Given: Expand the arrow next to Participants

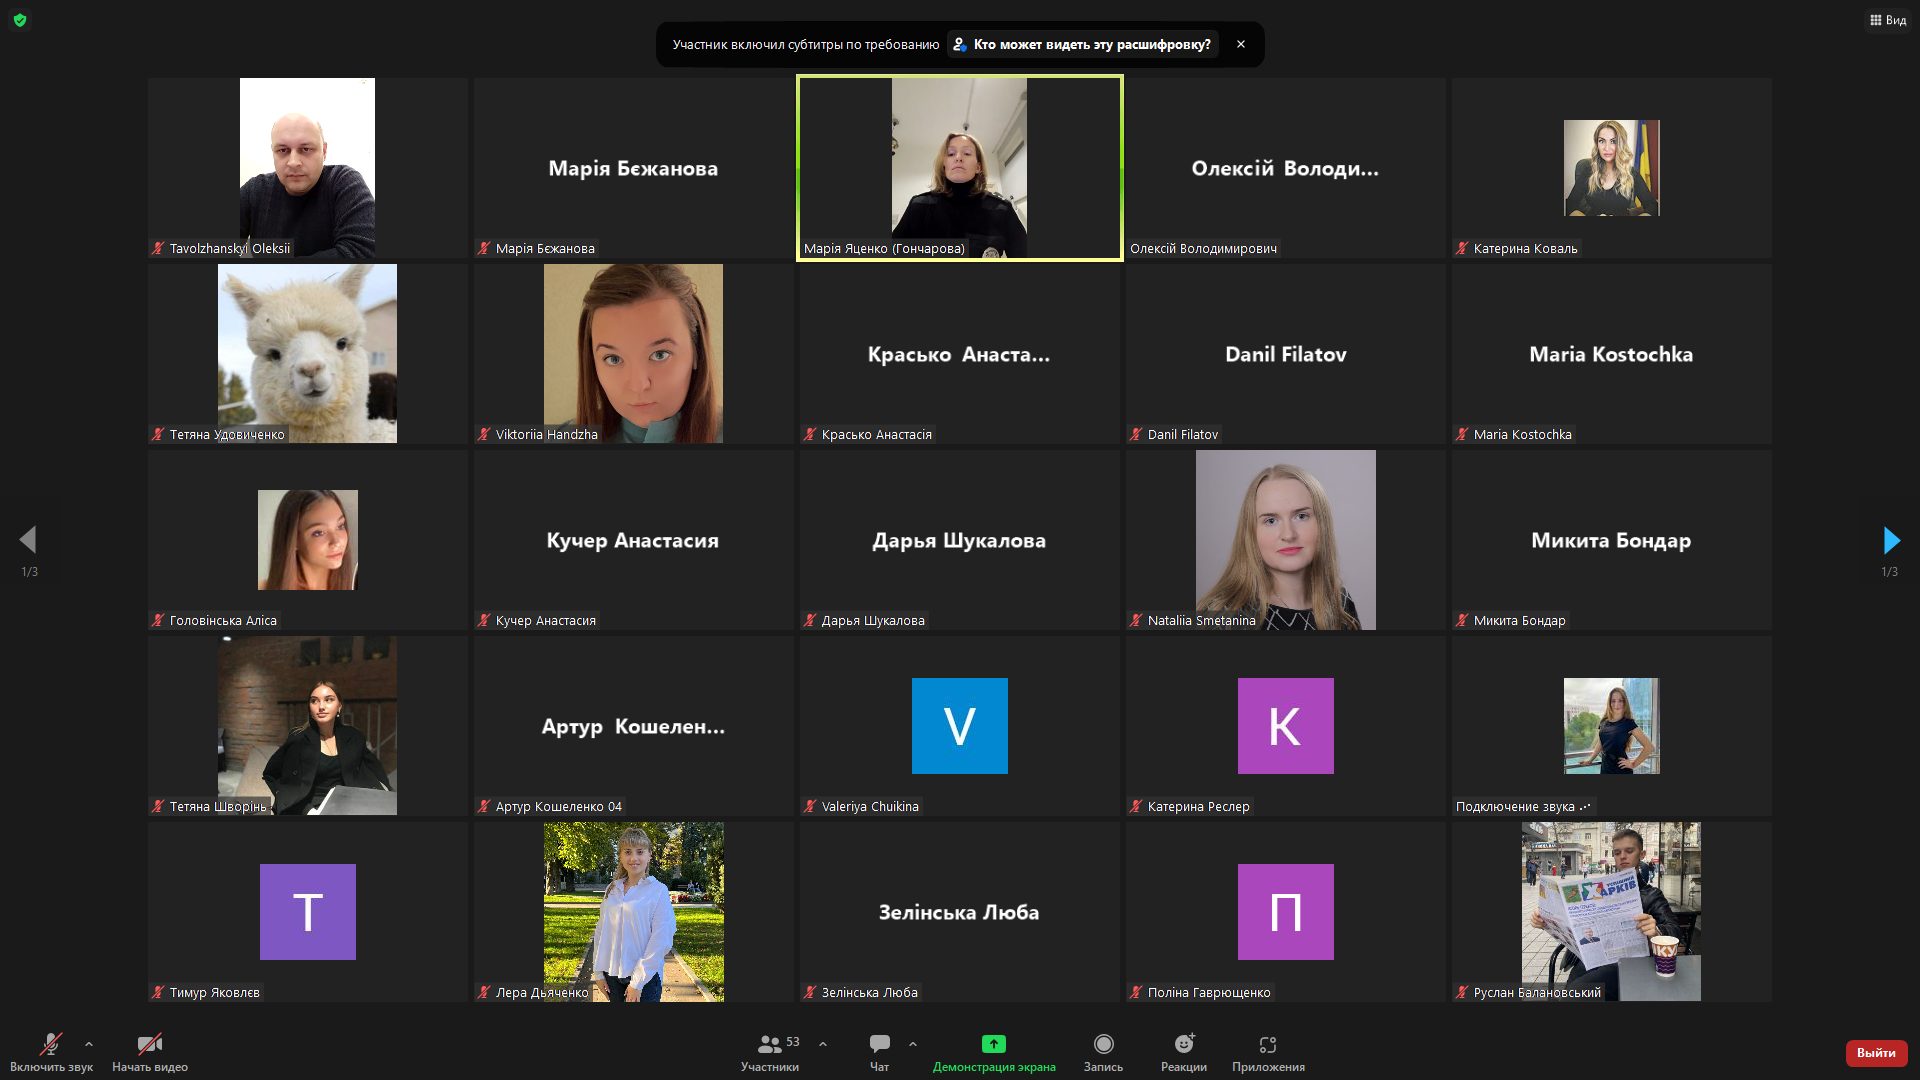Looking at the screenshot, I should click(823, 1044).
